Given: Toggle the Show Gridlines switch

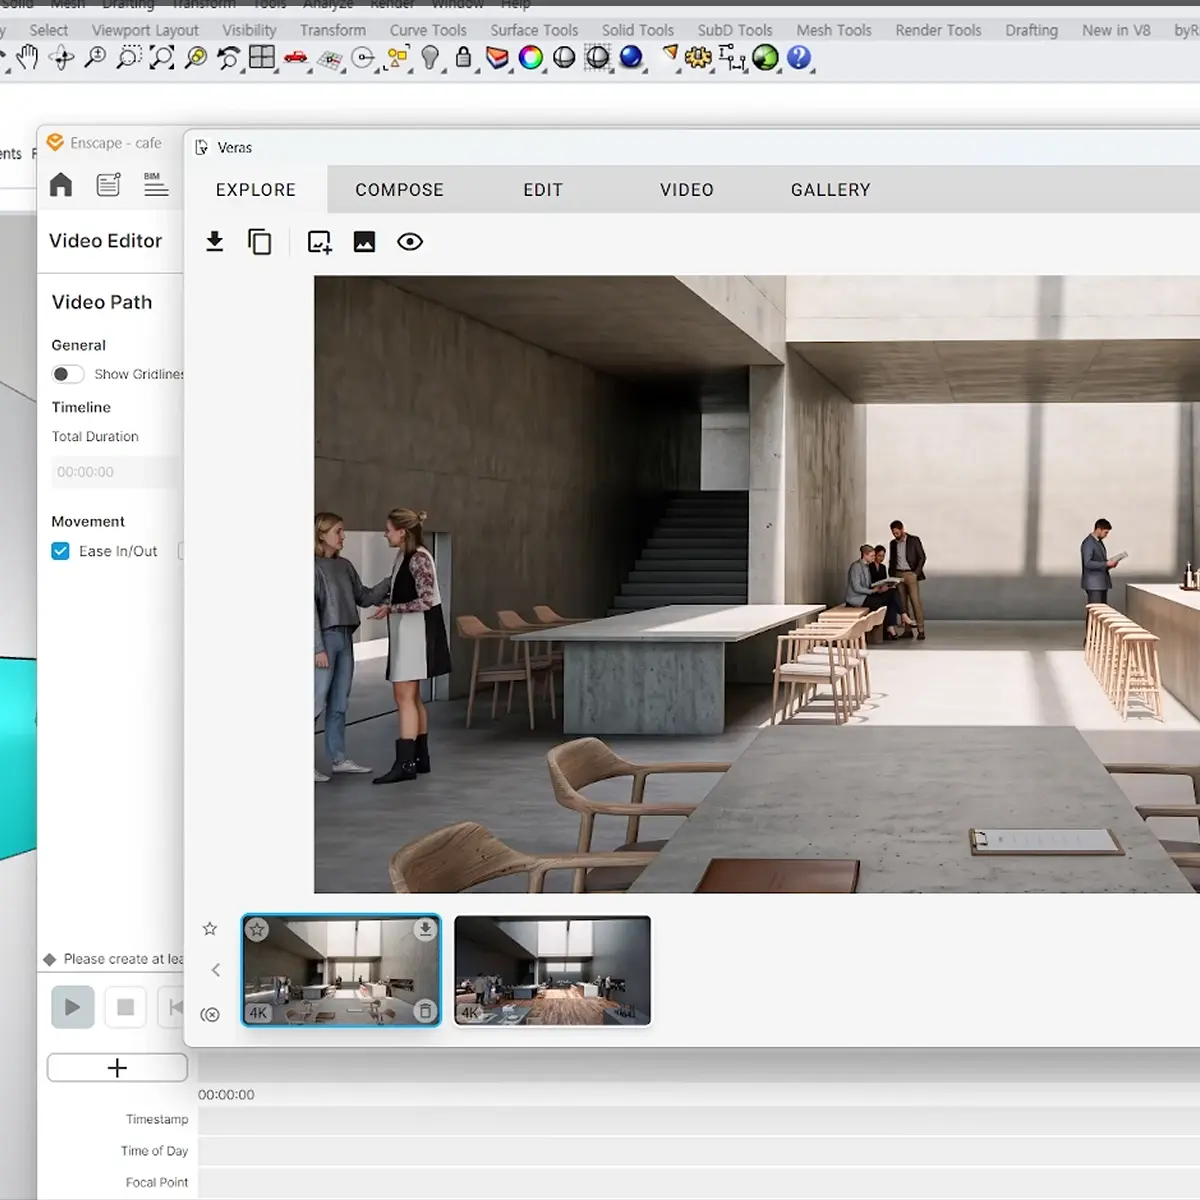Looking at the screenshot, I should tap(67, 374).
